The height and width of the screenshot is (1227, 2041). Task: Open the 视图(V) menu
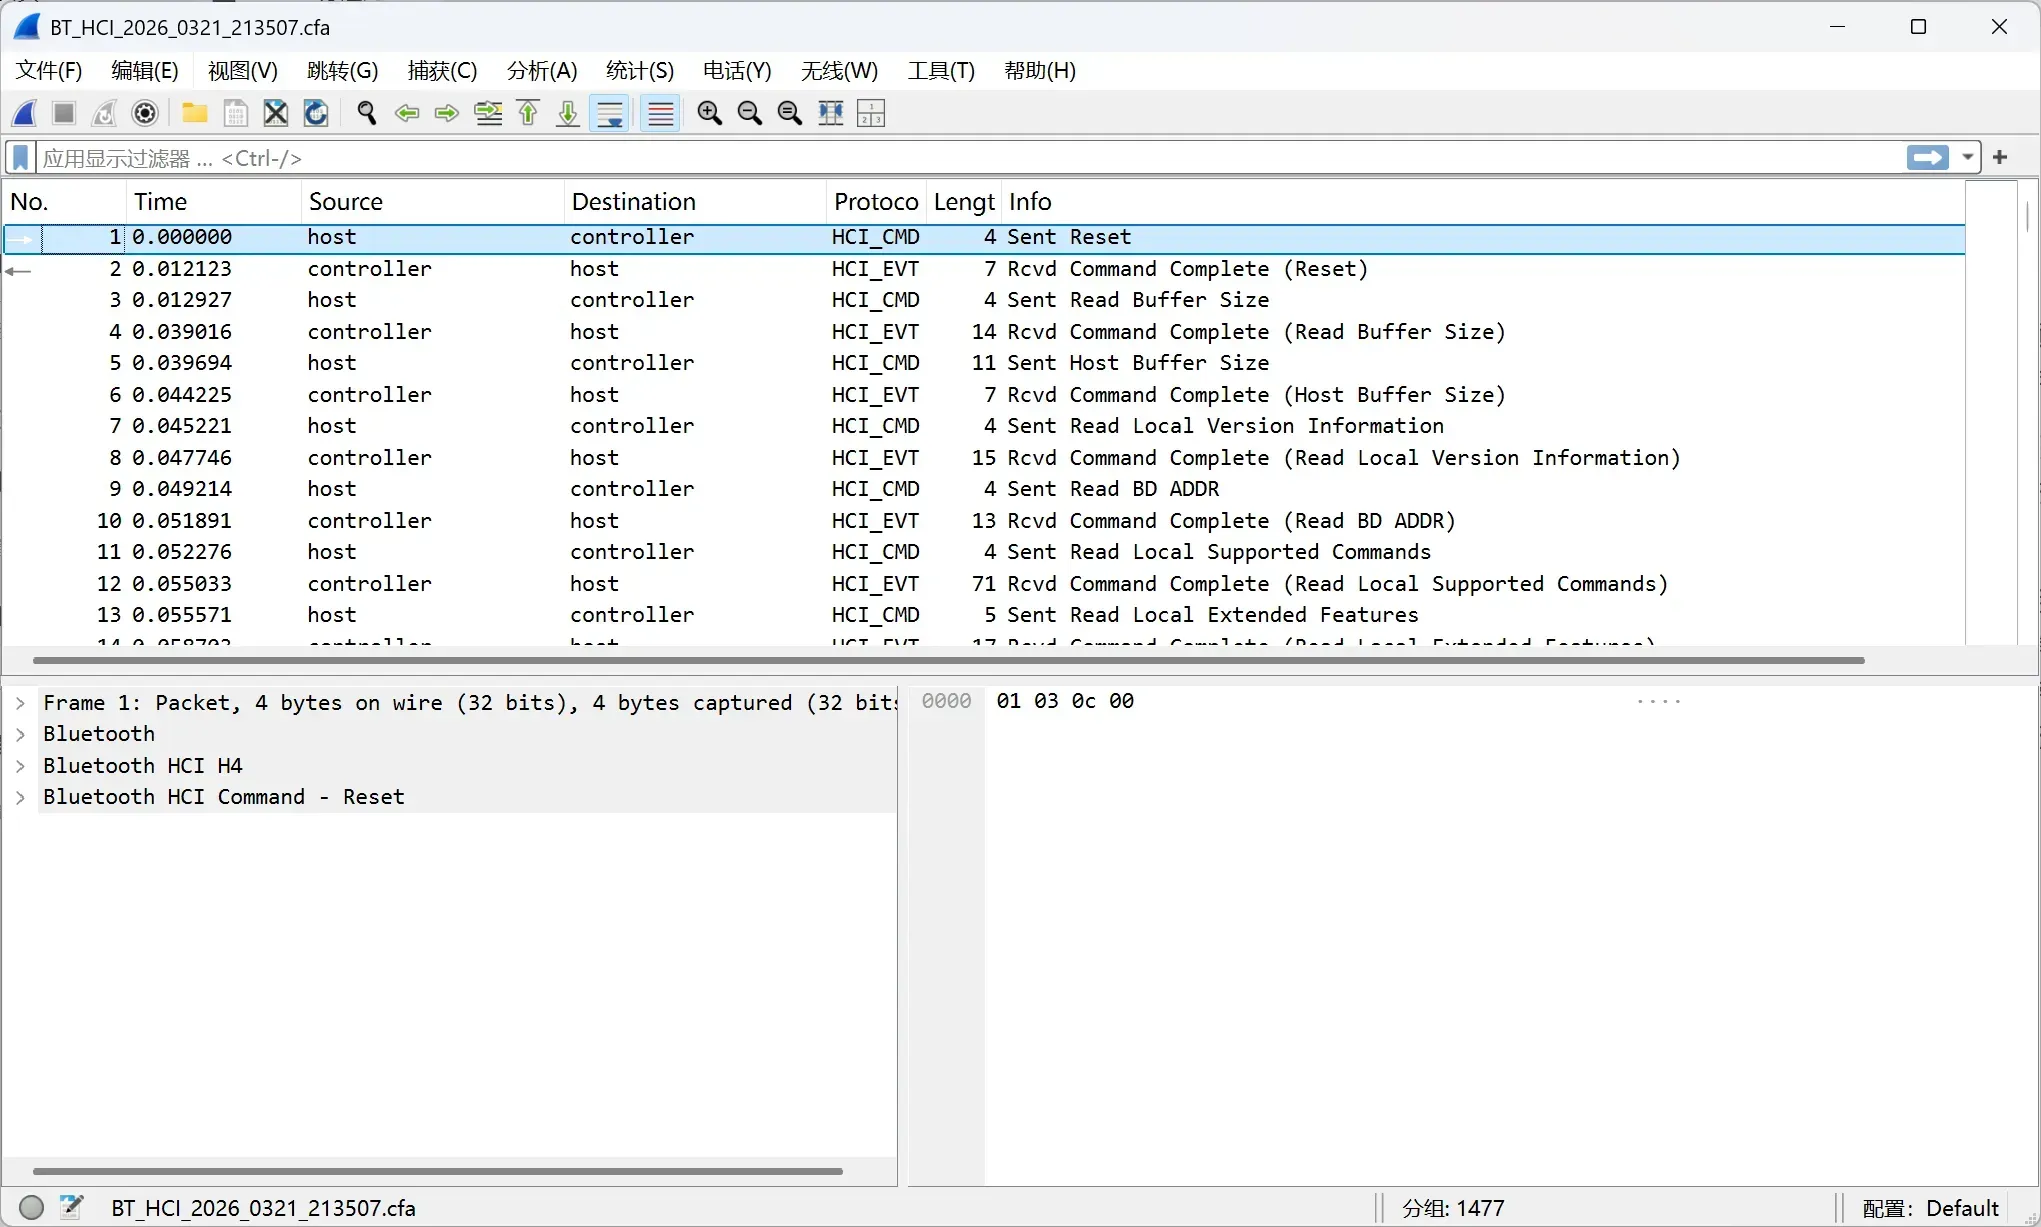pyautogui.click(x=243, y=71)
